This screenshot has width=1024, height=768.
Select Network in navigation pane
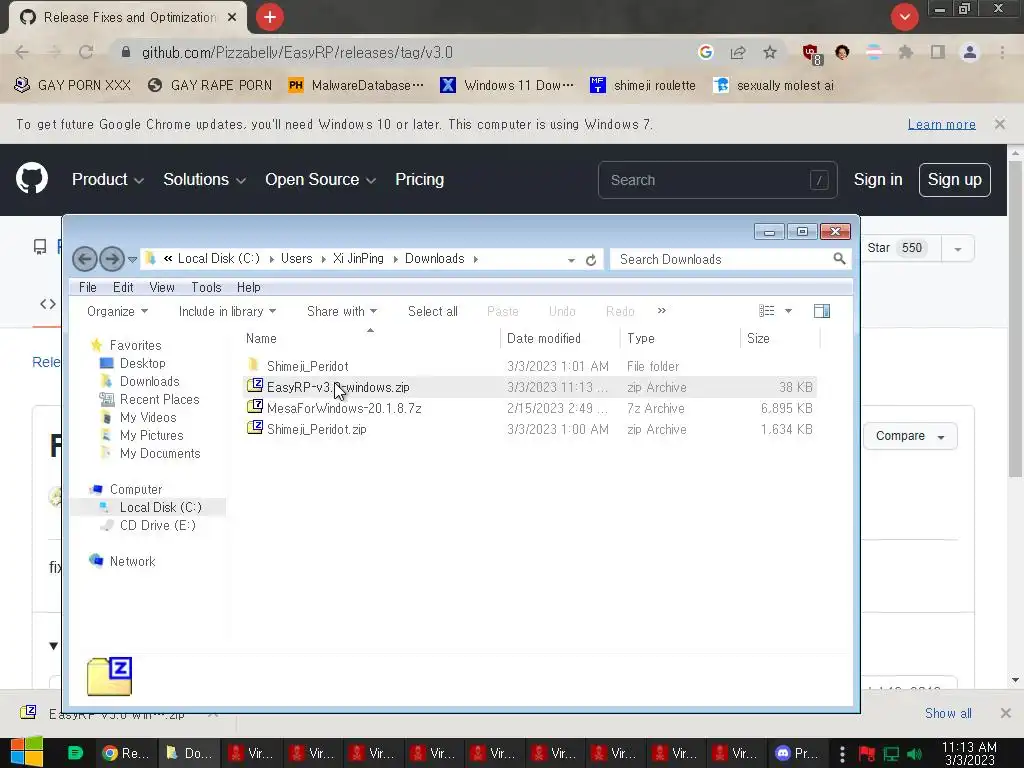132,562
